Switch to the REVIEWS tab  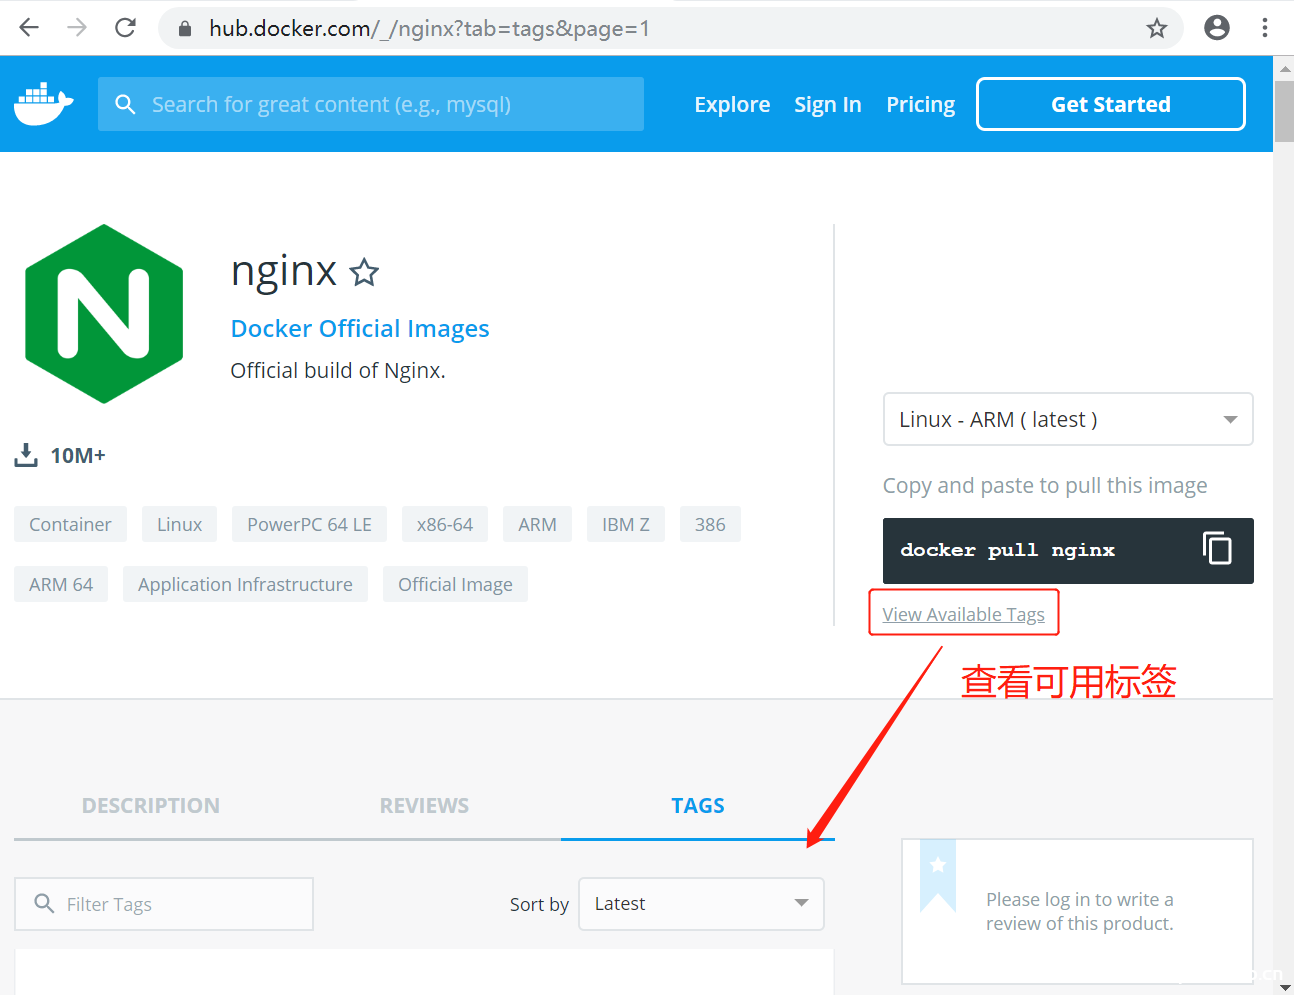pos(424,805)
